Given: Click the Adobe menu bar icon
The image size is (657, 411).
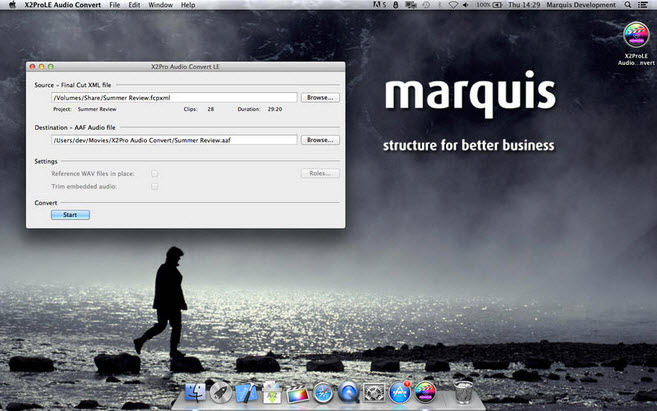Looking at the screenshot, I should (x=379, y=5).
